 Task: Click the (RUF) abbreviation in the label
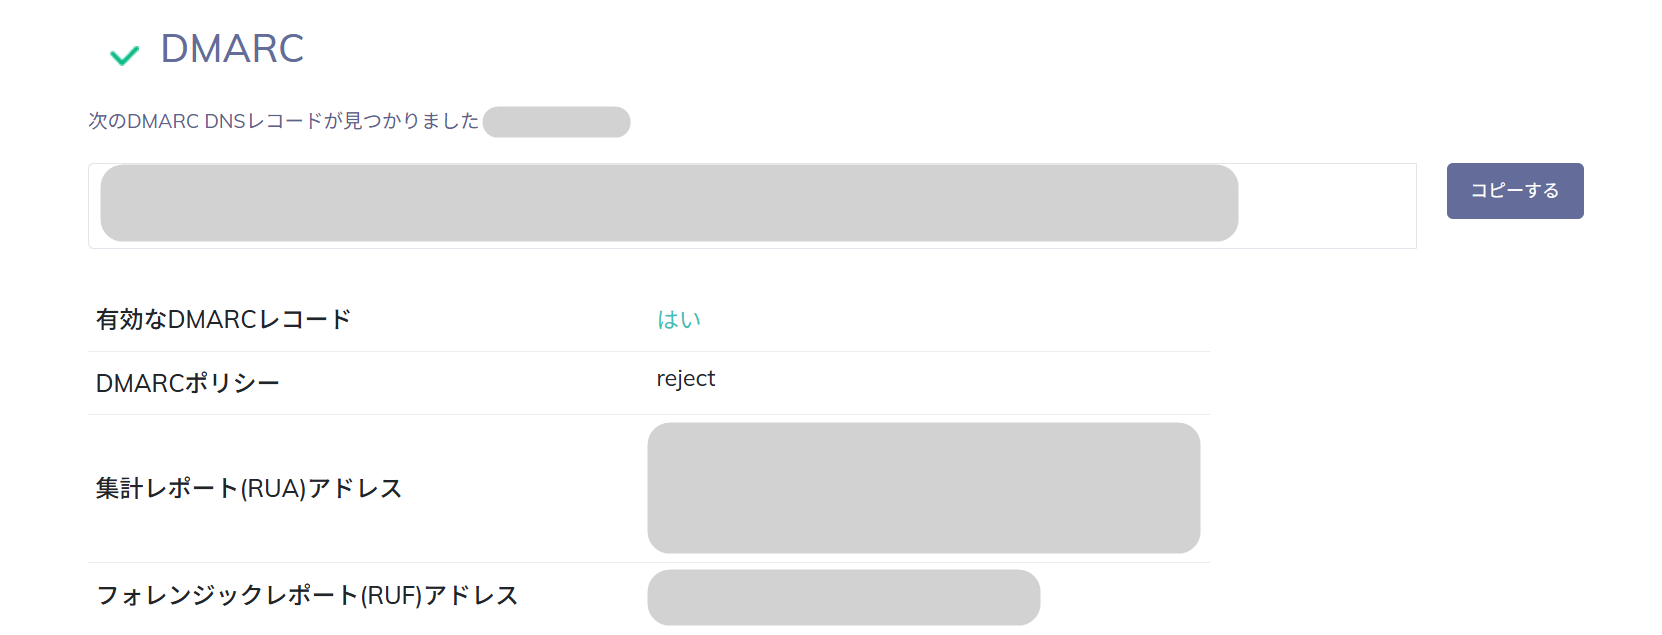pos(391,596)
